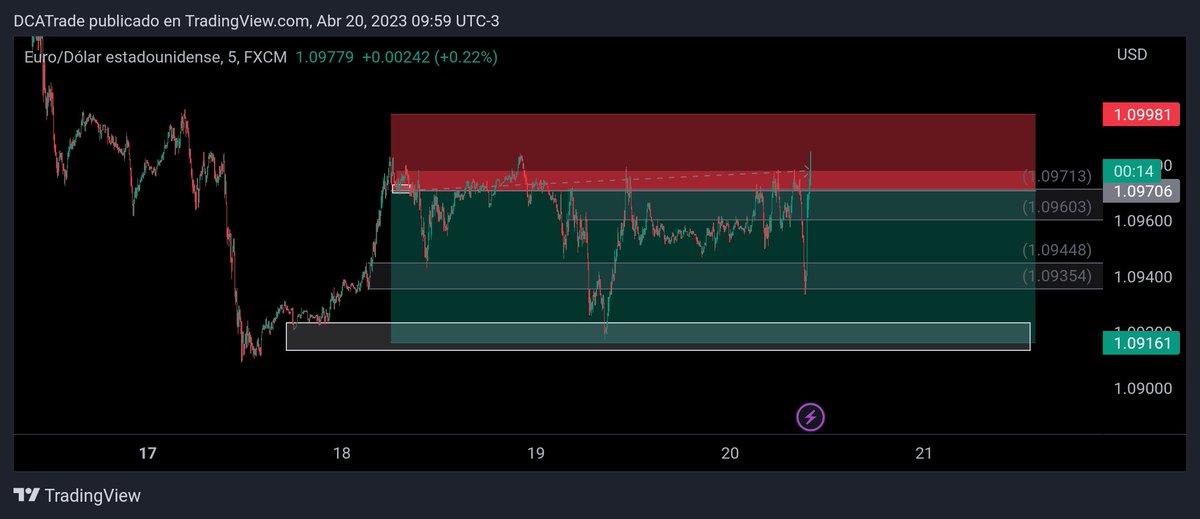
Task: Click date 20 on the time axis
Action: [730, 454]
